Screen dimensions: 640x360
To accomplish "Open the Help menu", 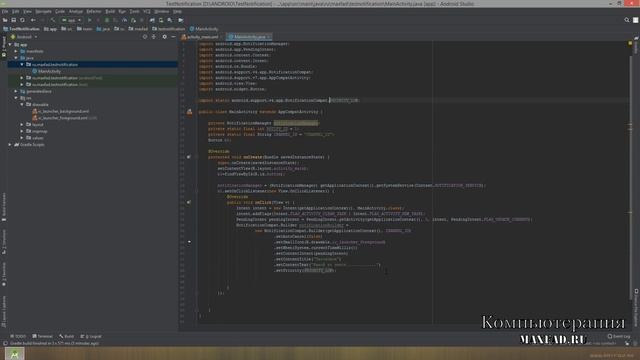I will coord(177,11).
